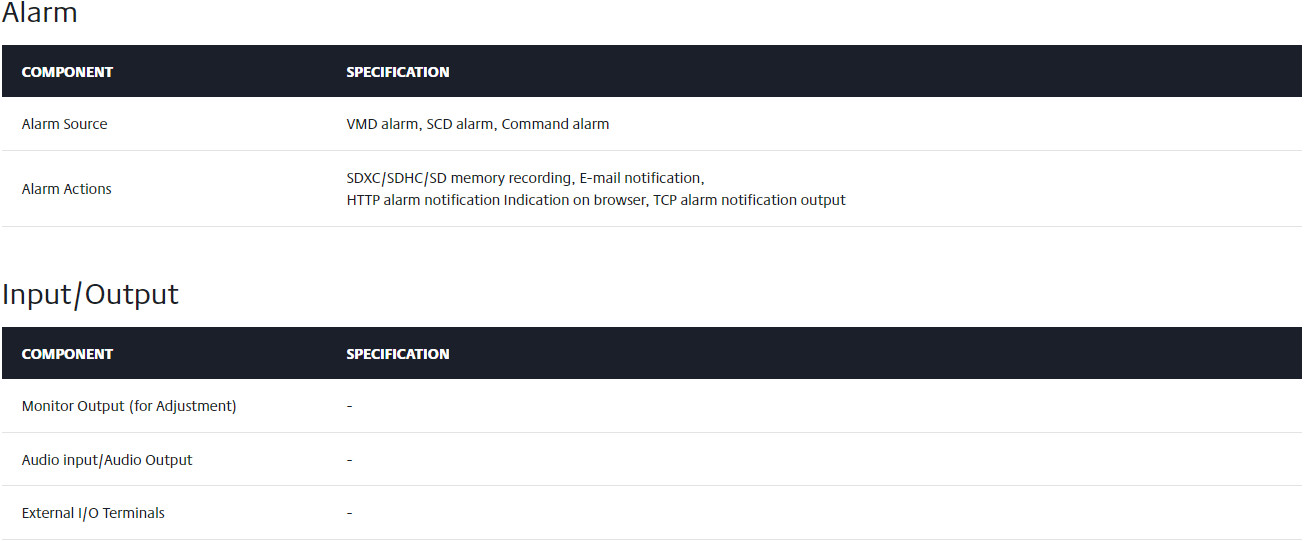This screenshot has width=1306, height=541.
Task: Click the Input/Output section heading
Action: coord(90,295)
